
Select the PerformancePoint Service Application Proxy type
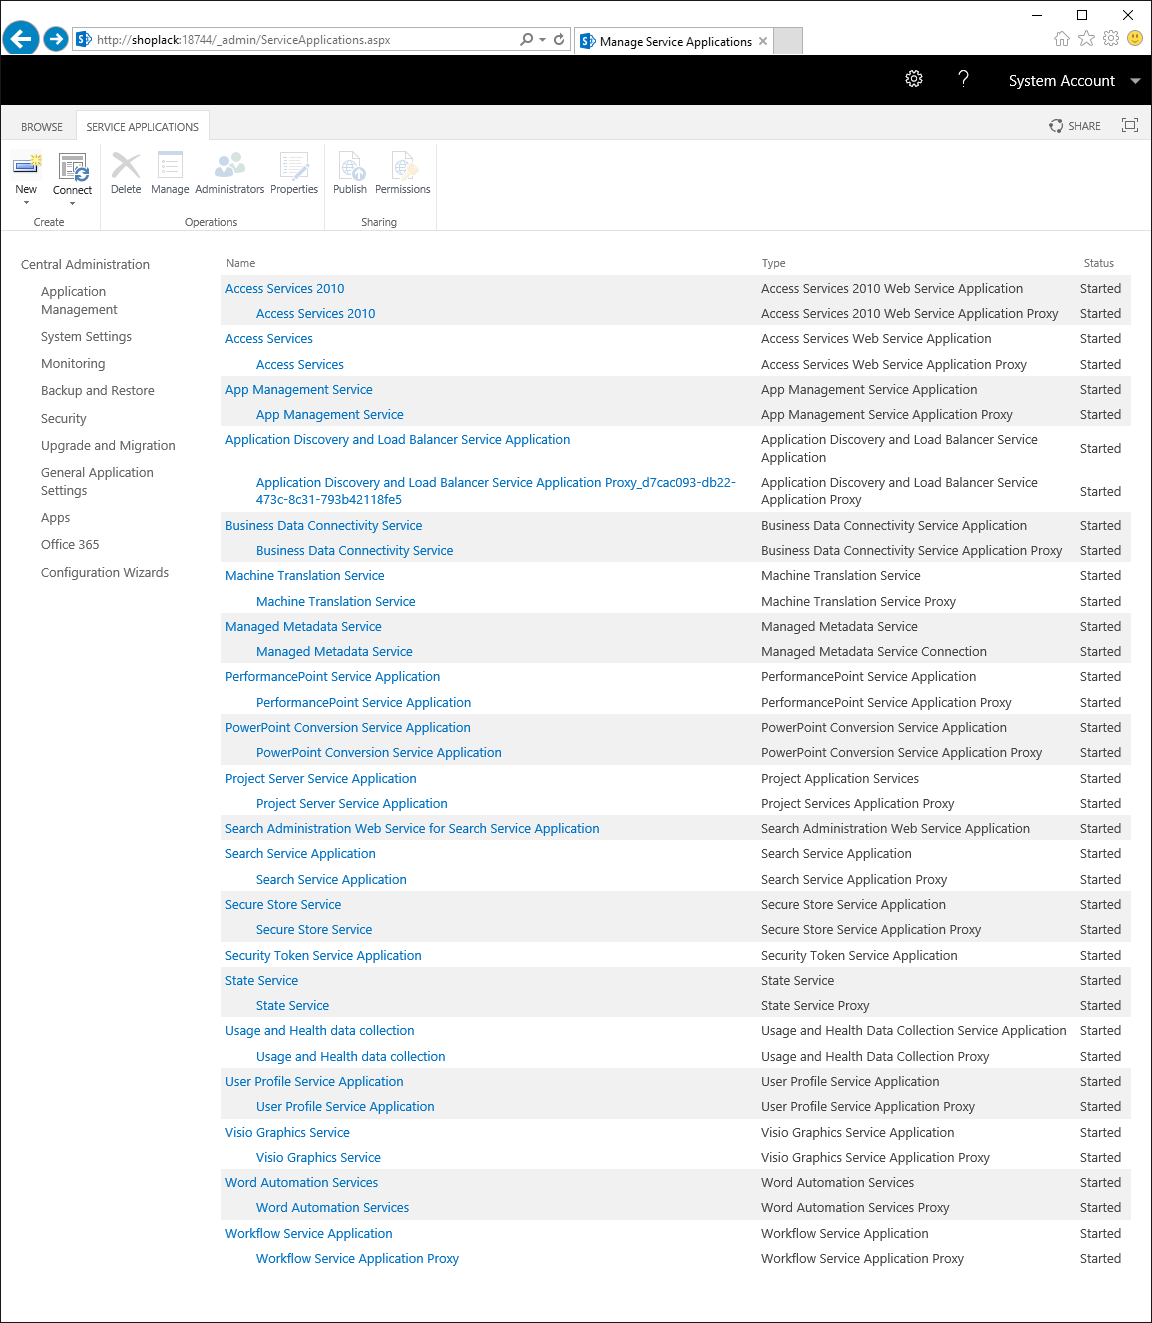pyautogui.click(x=886, y=703)
